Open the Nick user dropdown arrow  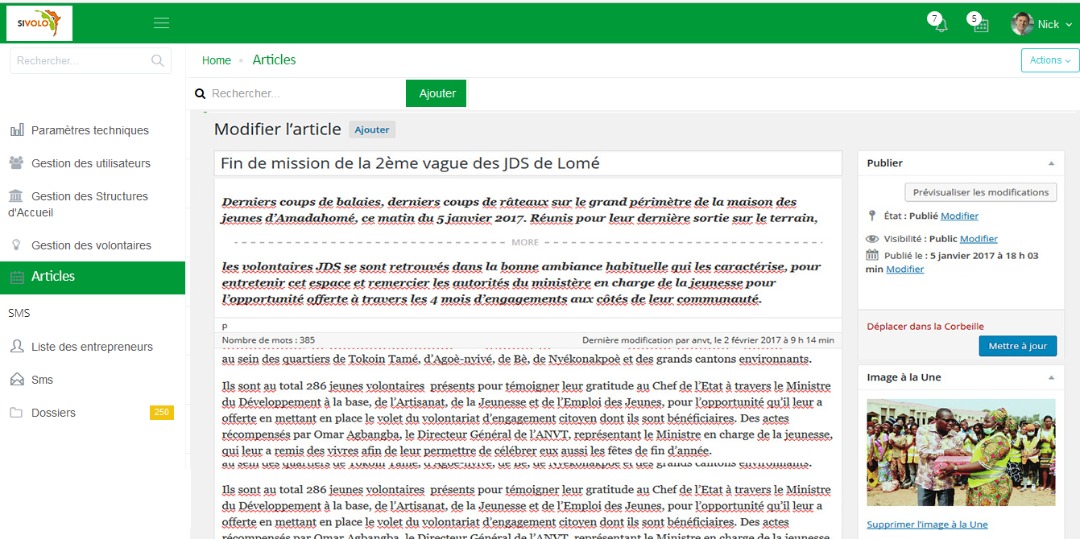point(1069,24)
